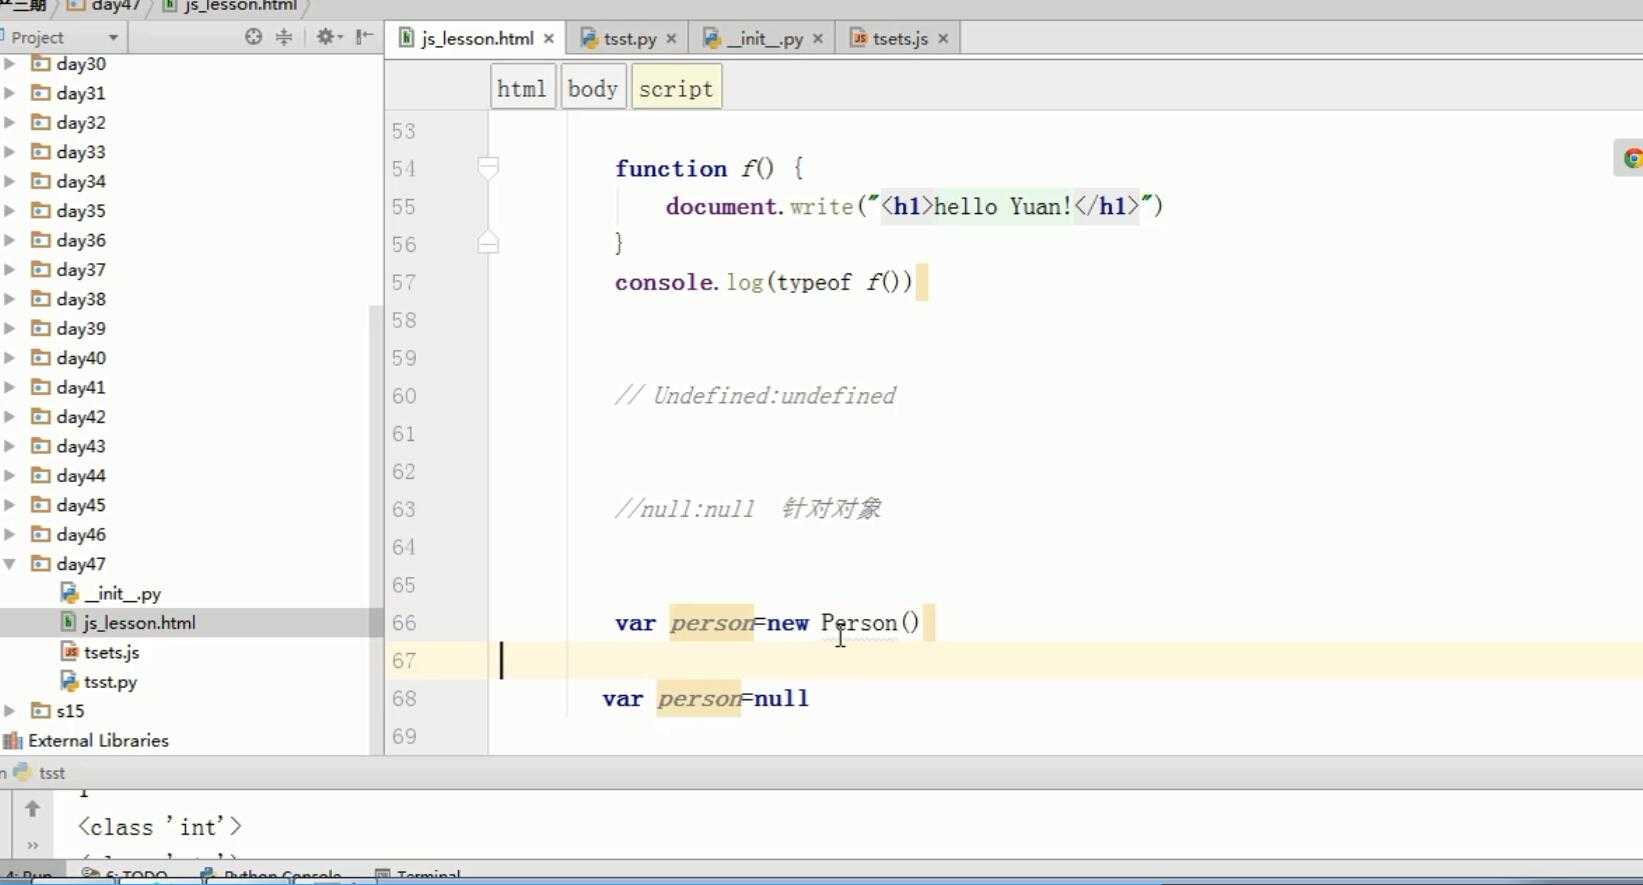Collapse the day47 folder
Image resolution: width=1643 pixels, height=885 pixels.
[x=9, y=564]
